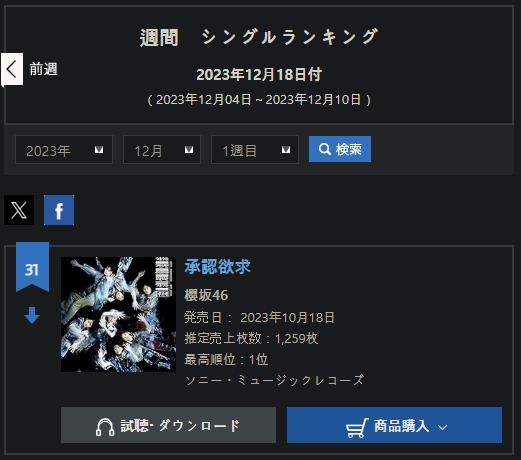Expand the 商品購入 chevron

[x=442, y=427]
